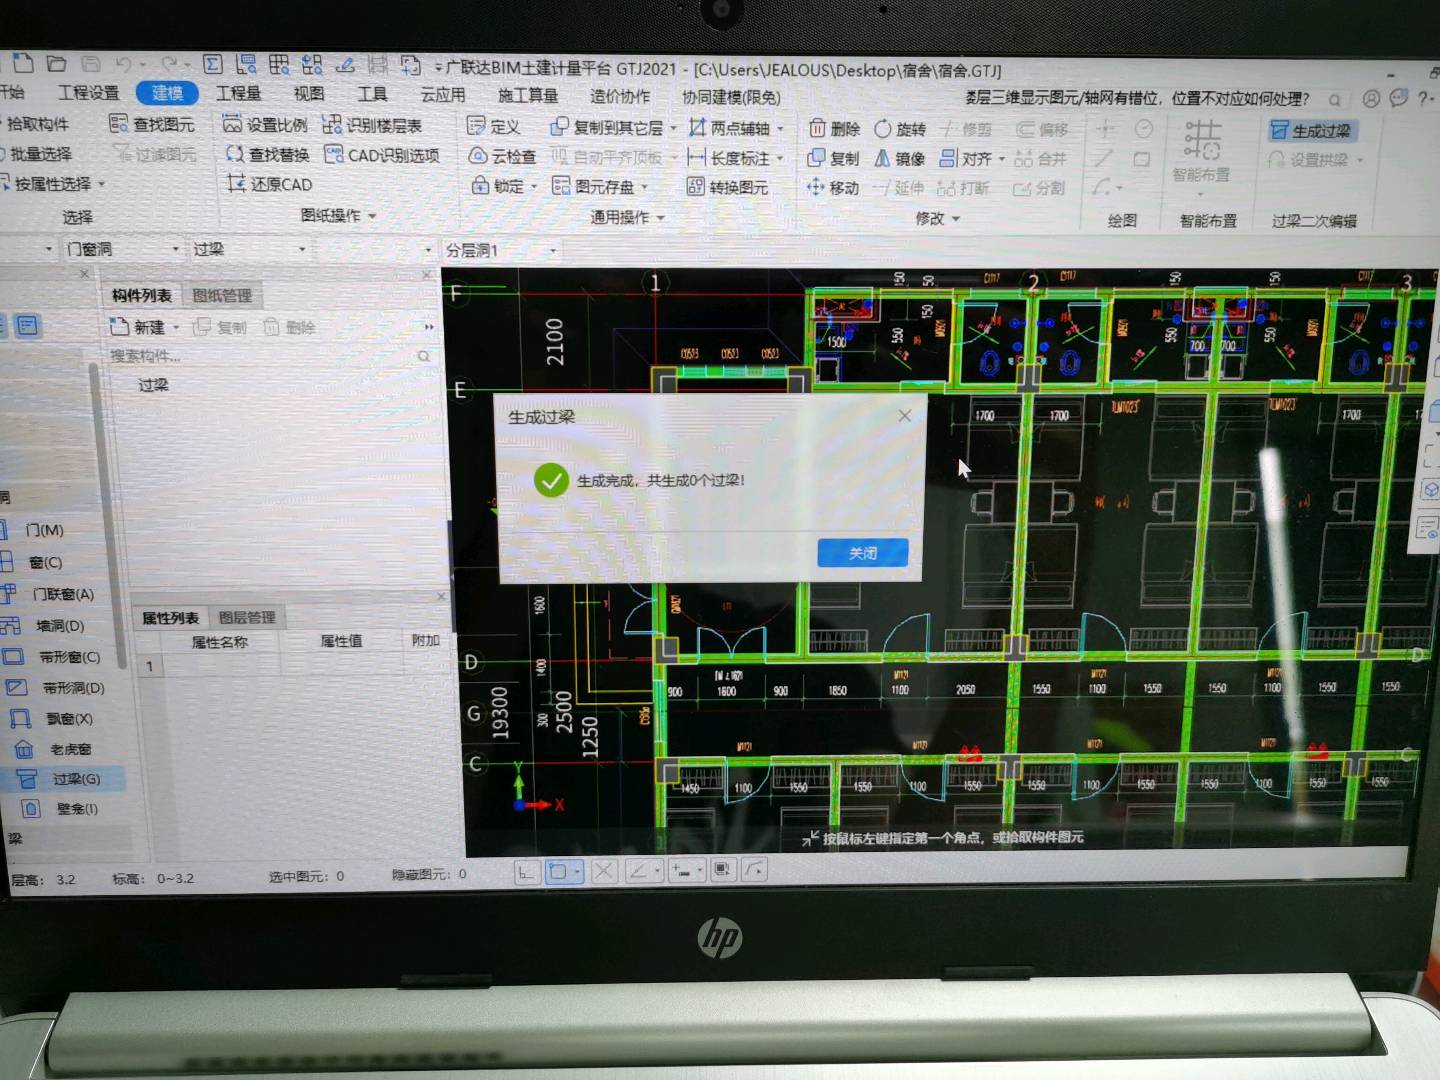Click the X on 生成过梁 dialog
Screen dimensions: 1440x1080
tap(904, 416)
